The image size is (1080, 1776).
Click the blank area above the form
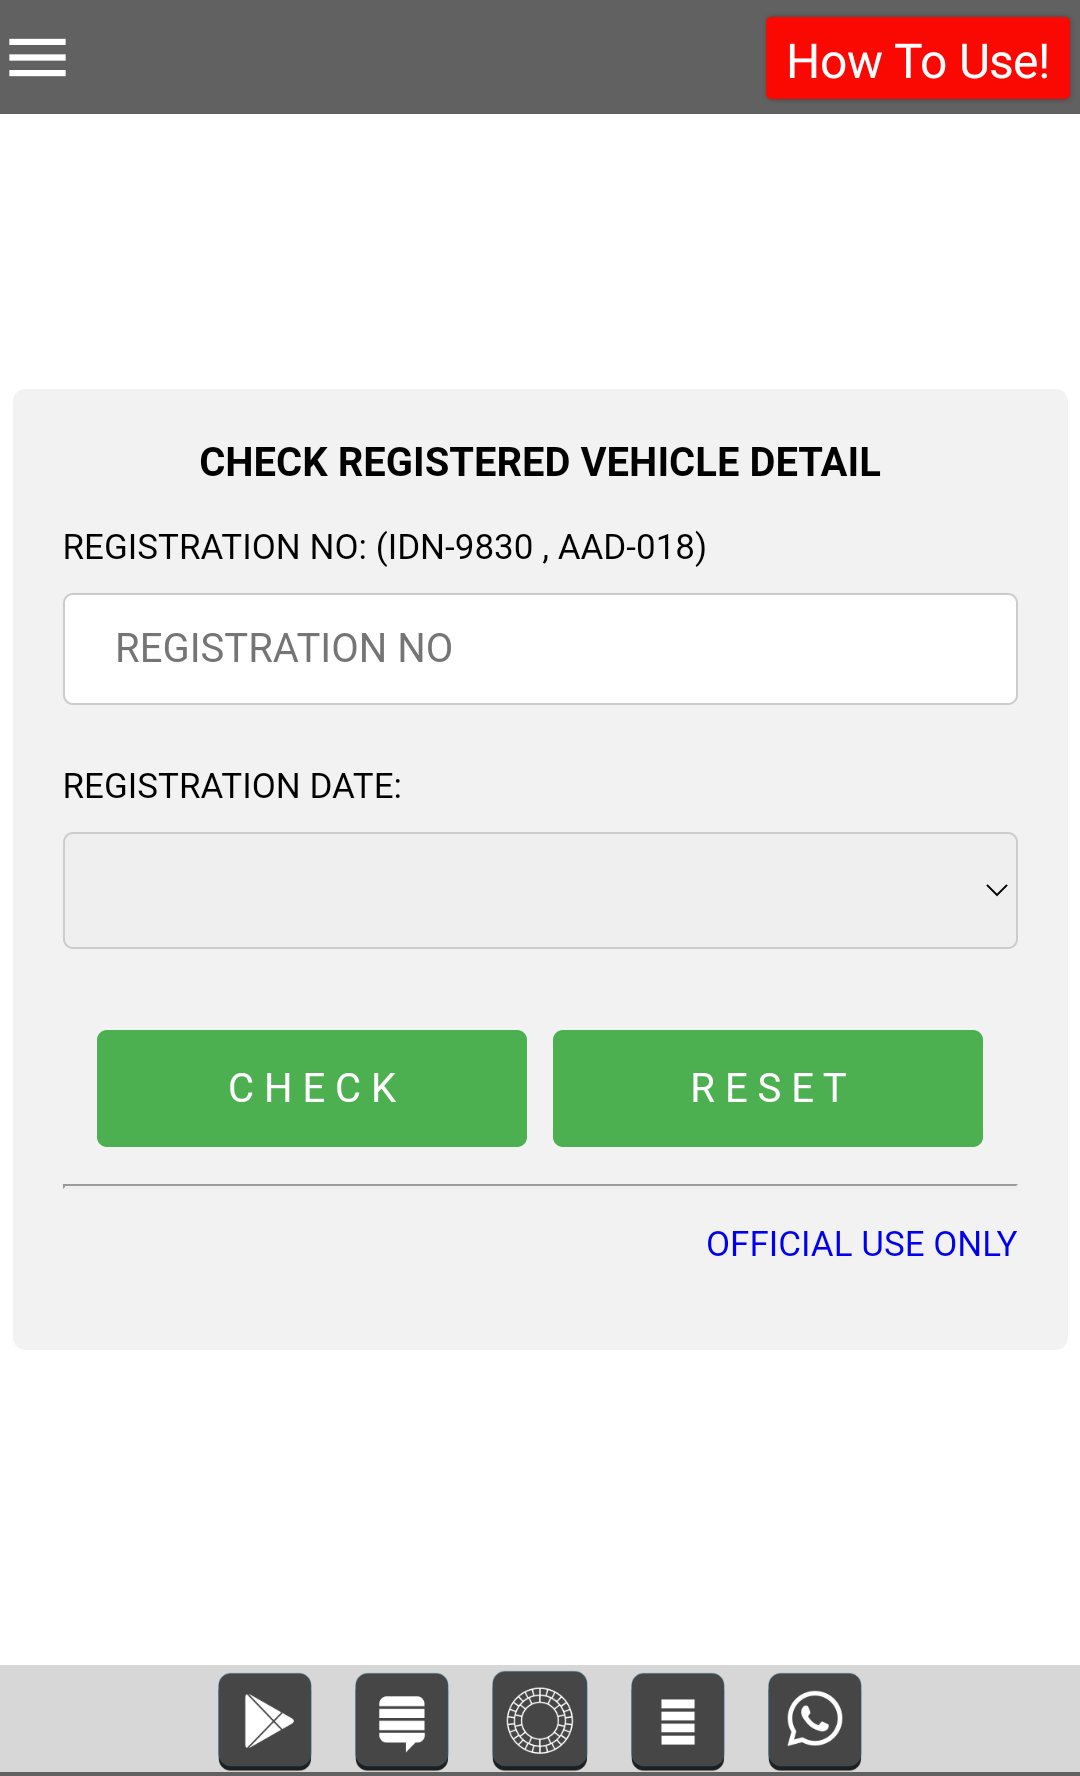540,250
